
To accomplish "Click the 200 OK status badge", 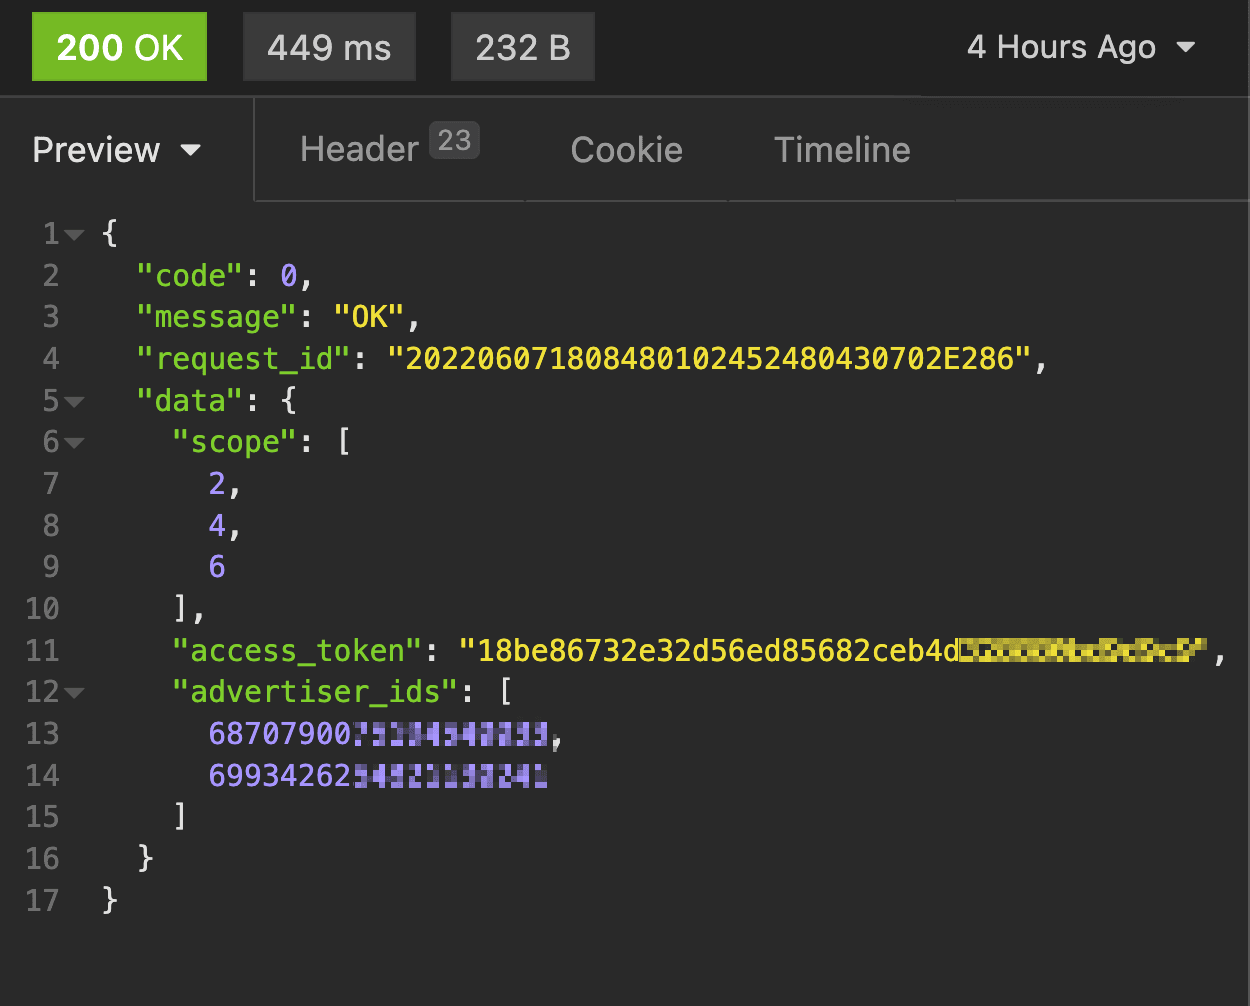I will pyautogui.click(x=119, y=47).
